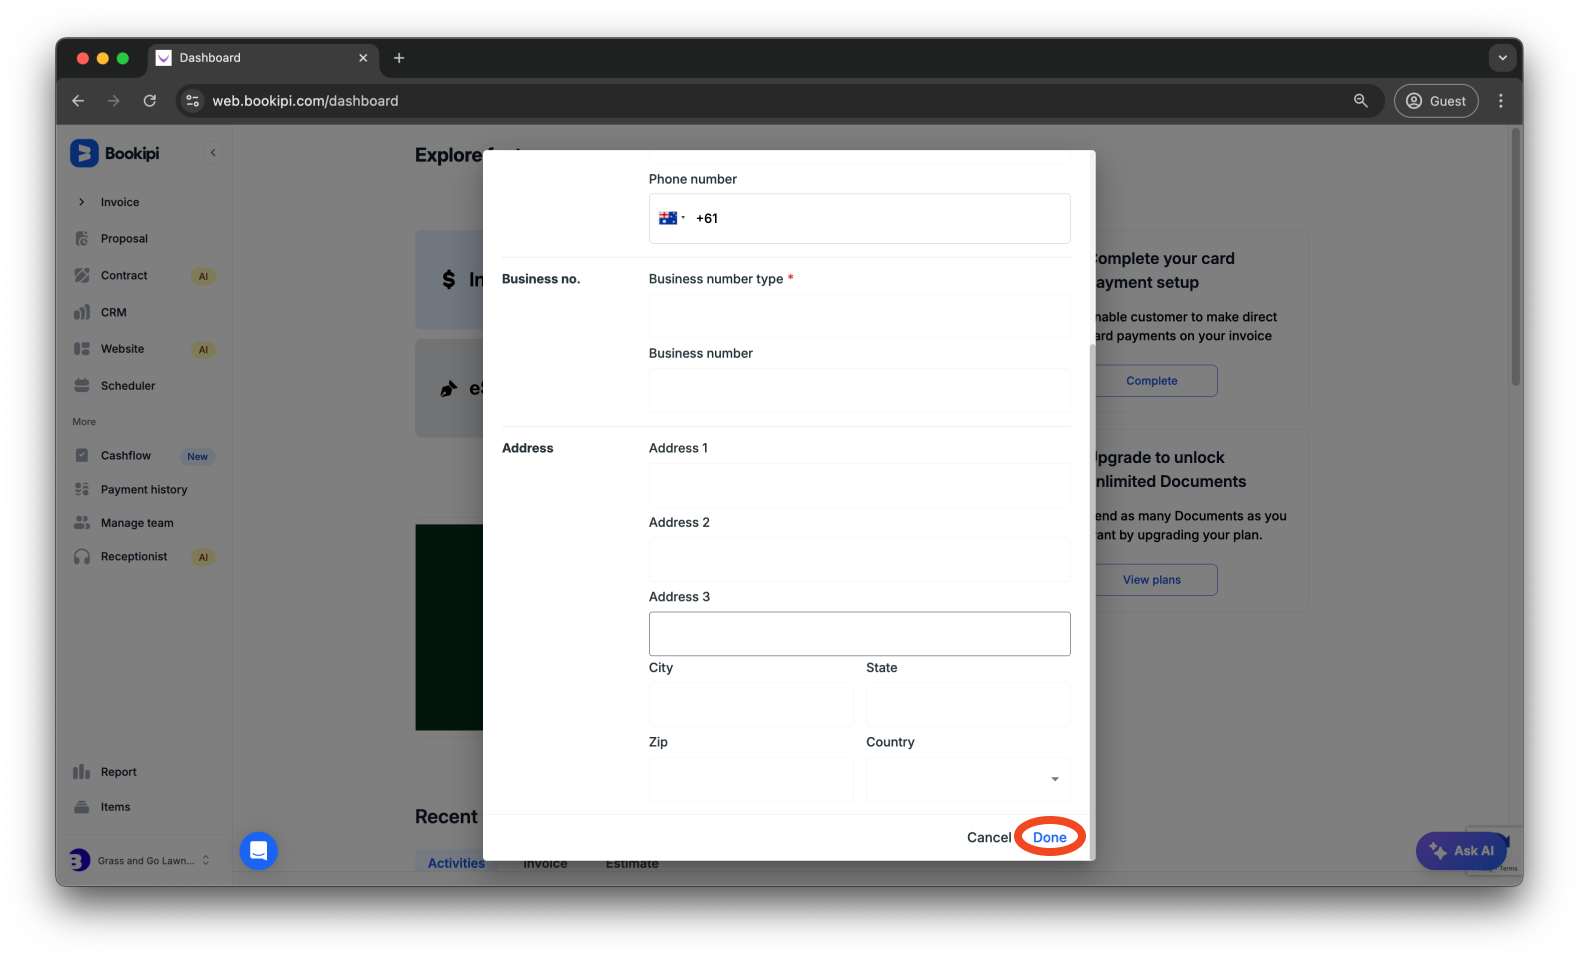Click the page vertical scrollbar
The image size is (1579, 960).
click(1516, 258)
